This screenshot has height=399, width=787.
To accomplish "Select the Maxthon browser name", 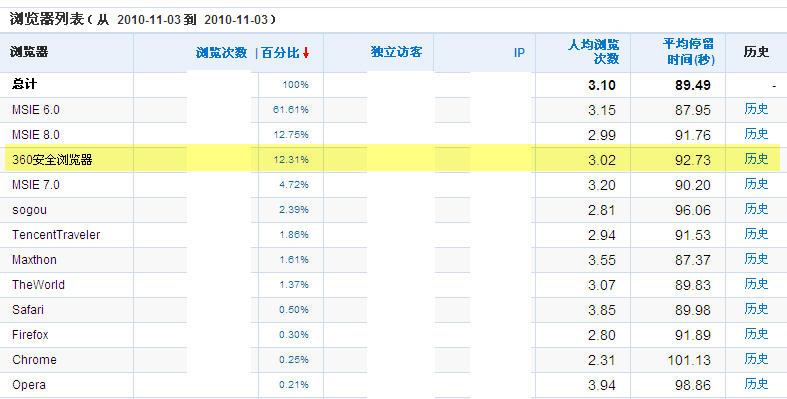I will point(34,260).
